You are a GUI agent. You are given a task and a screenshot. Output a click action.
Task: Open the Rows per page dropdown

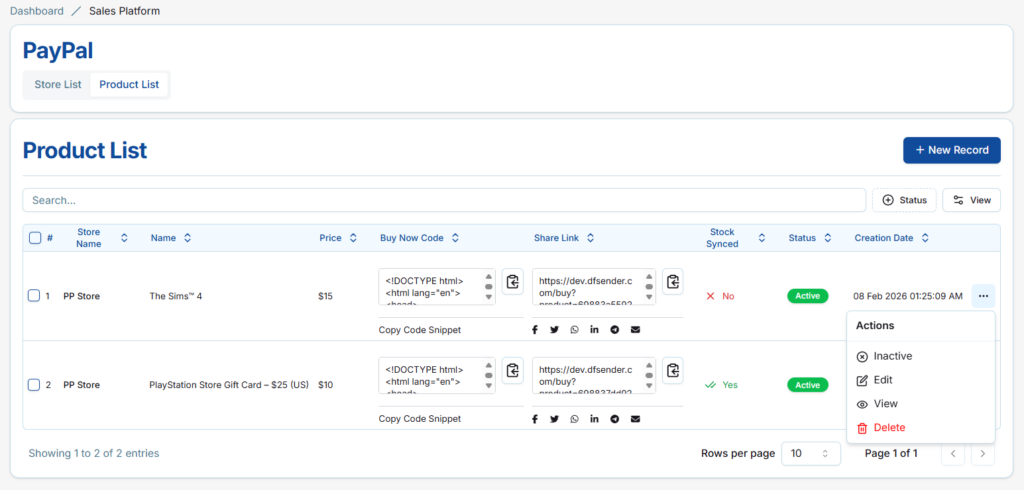810,453
